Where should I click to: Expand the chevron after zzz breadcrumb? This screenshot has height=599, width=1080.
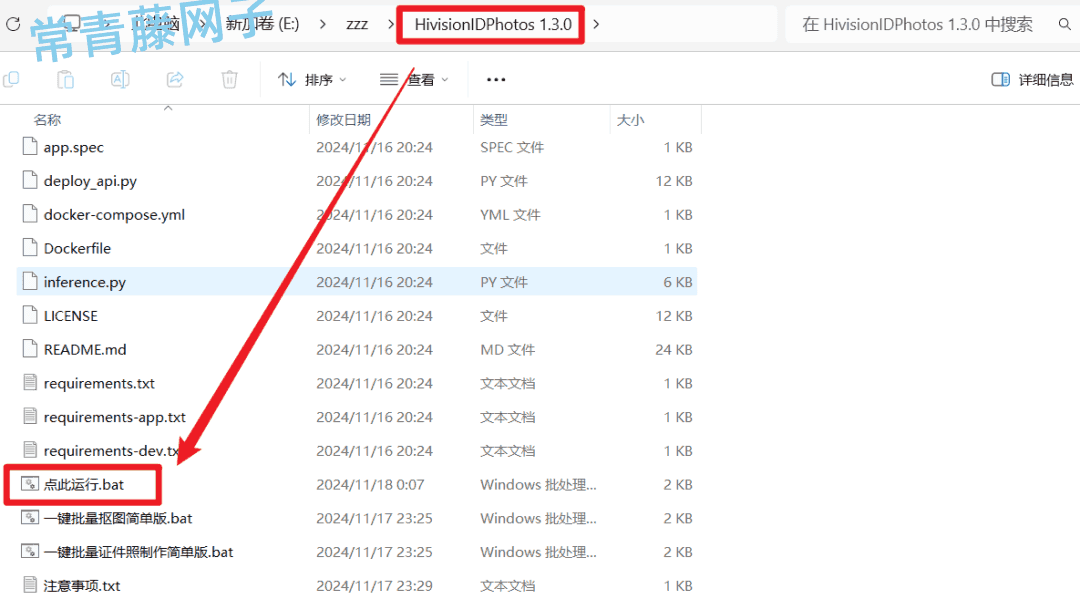(x=391, y=25)
